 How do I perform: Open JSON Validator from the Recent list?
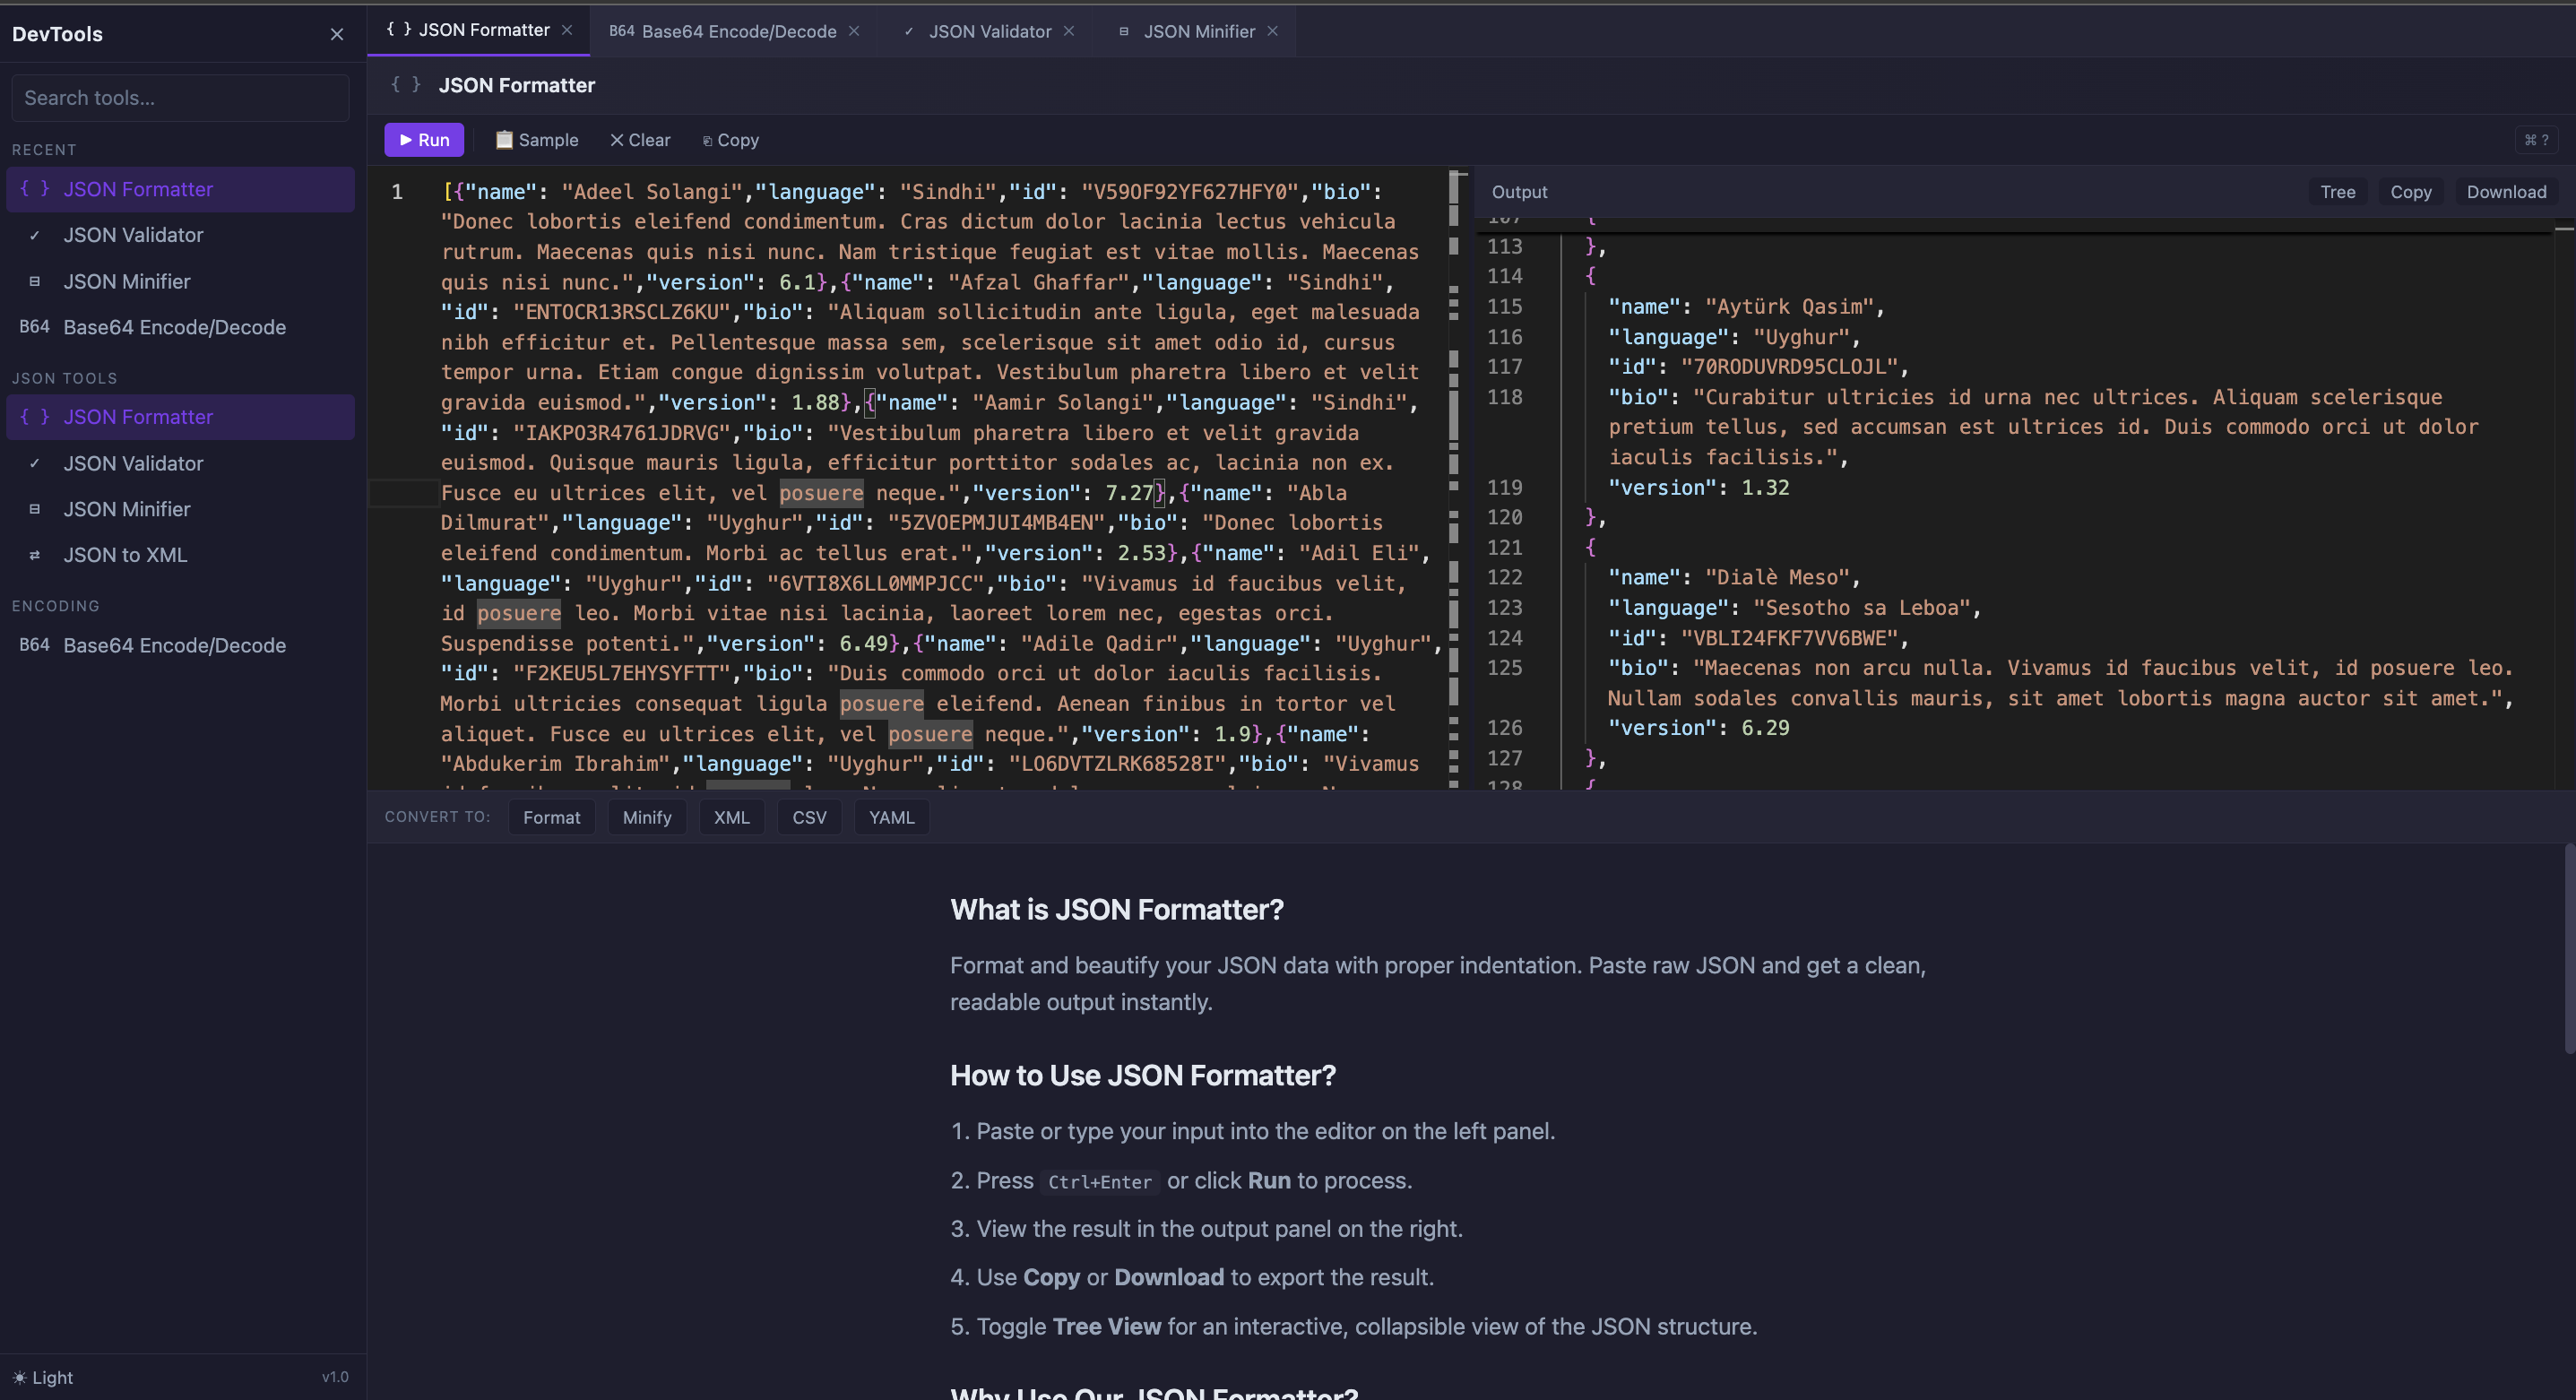coord(132,235)
